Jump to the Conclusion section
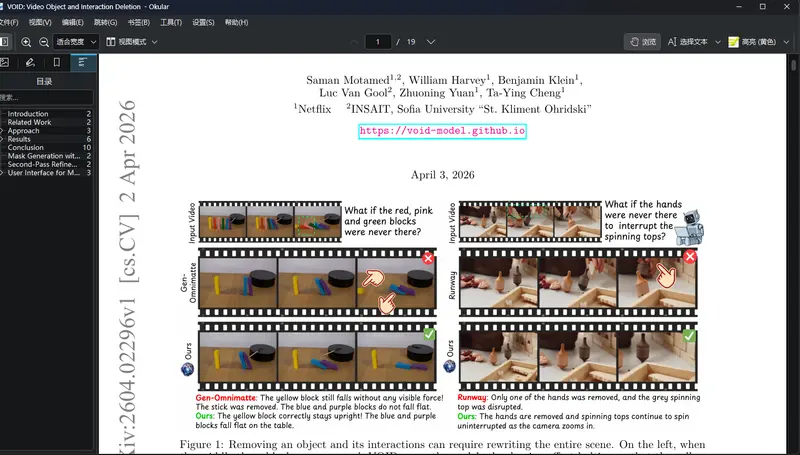This screenshot has height=455, width=800. [x=25, y=147]
